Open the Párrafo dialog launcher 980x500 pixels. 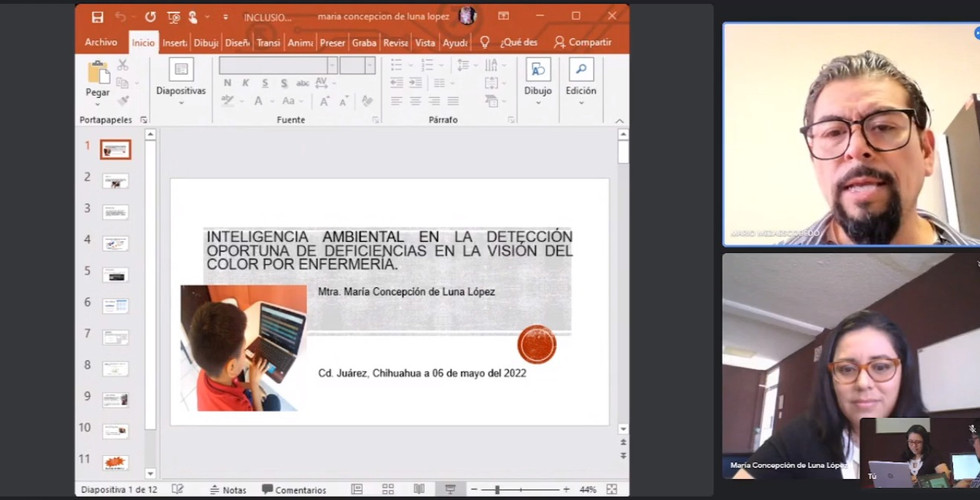pos(511,119)
